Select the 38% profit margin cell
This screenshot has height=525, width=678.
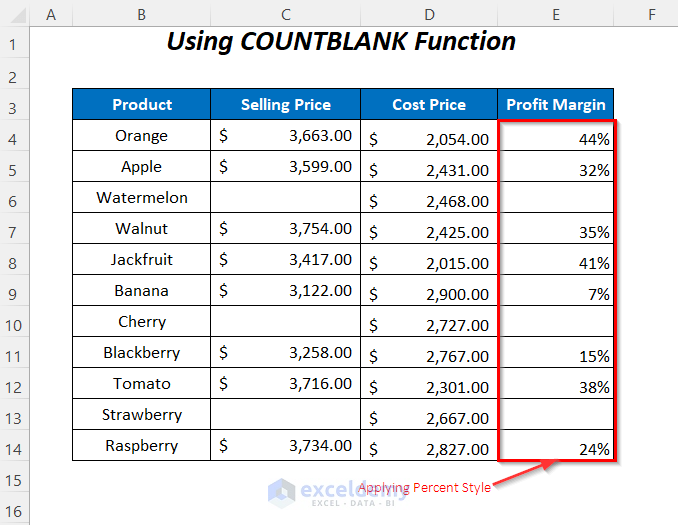[556, 383]
